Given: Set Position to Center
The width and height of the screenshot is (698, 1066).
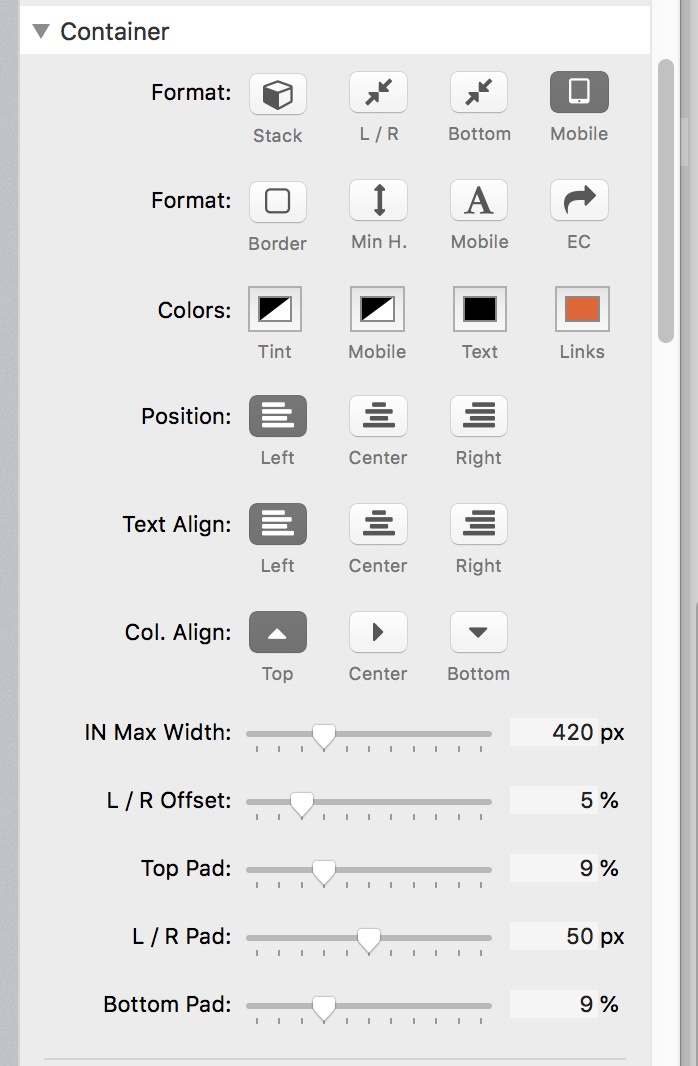Looking at the screenshot, I should 378,416.
